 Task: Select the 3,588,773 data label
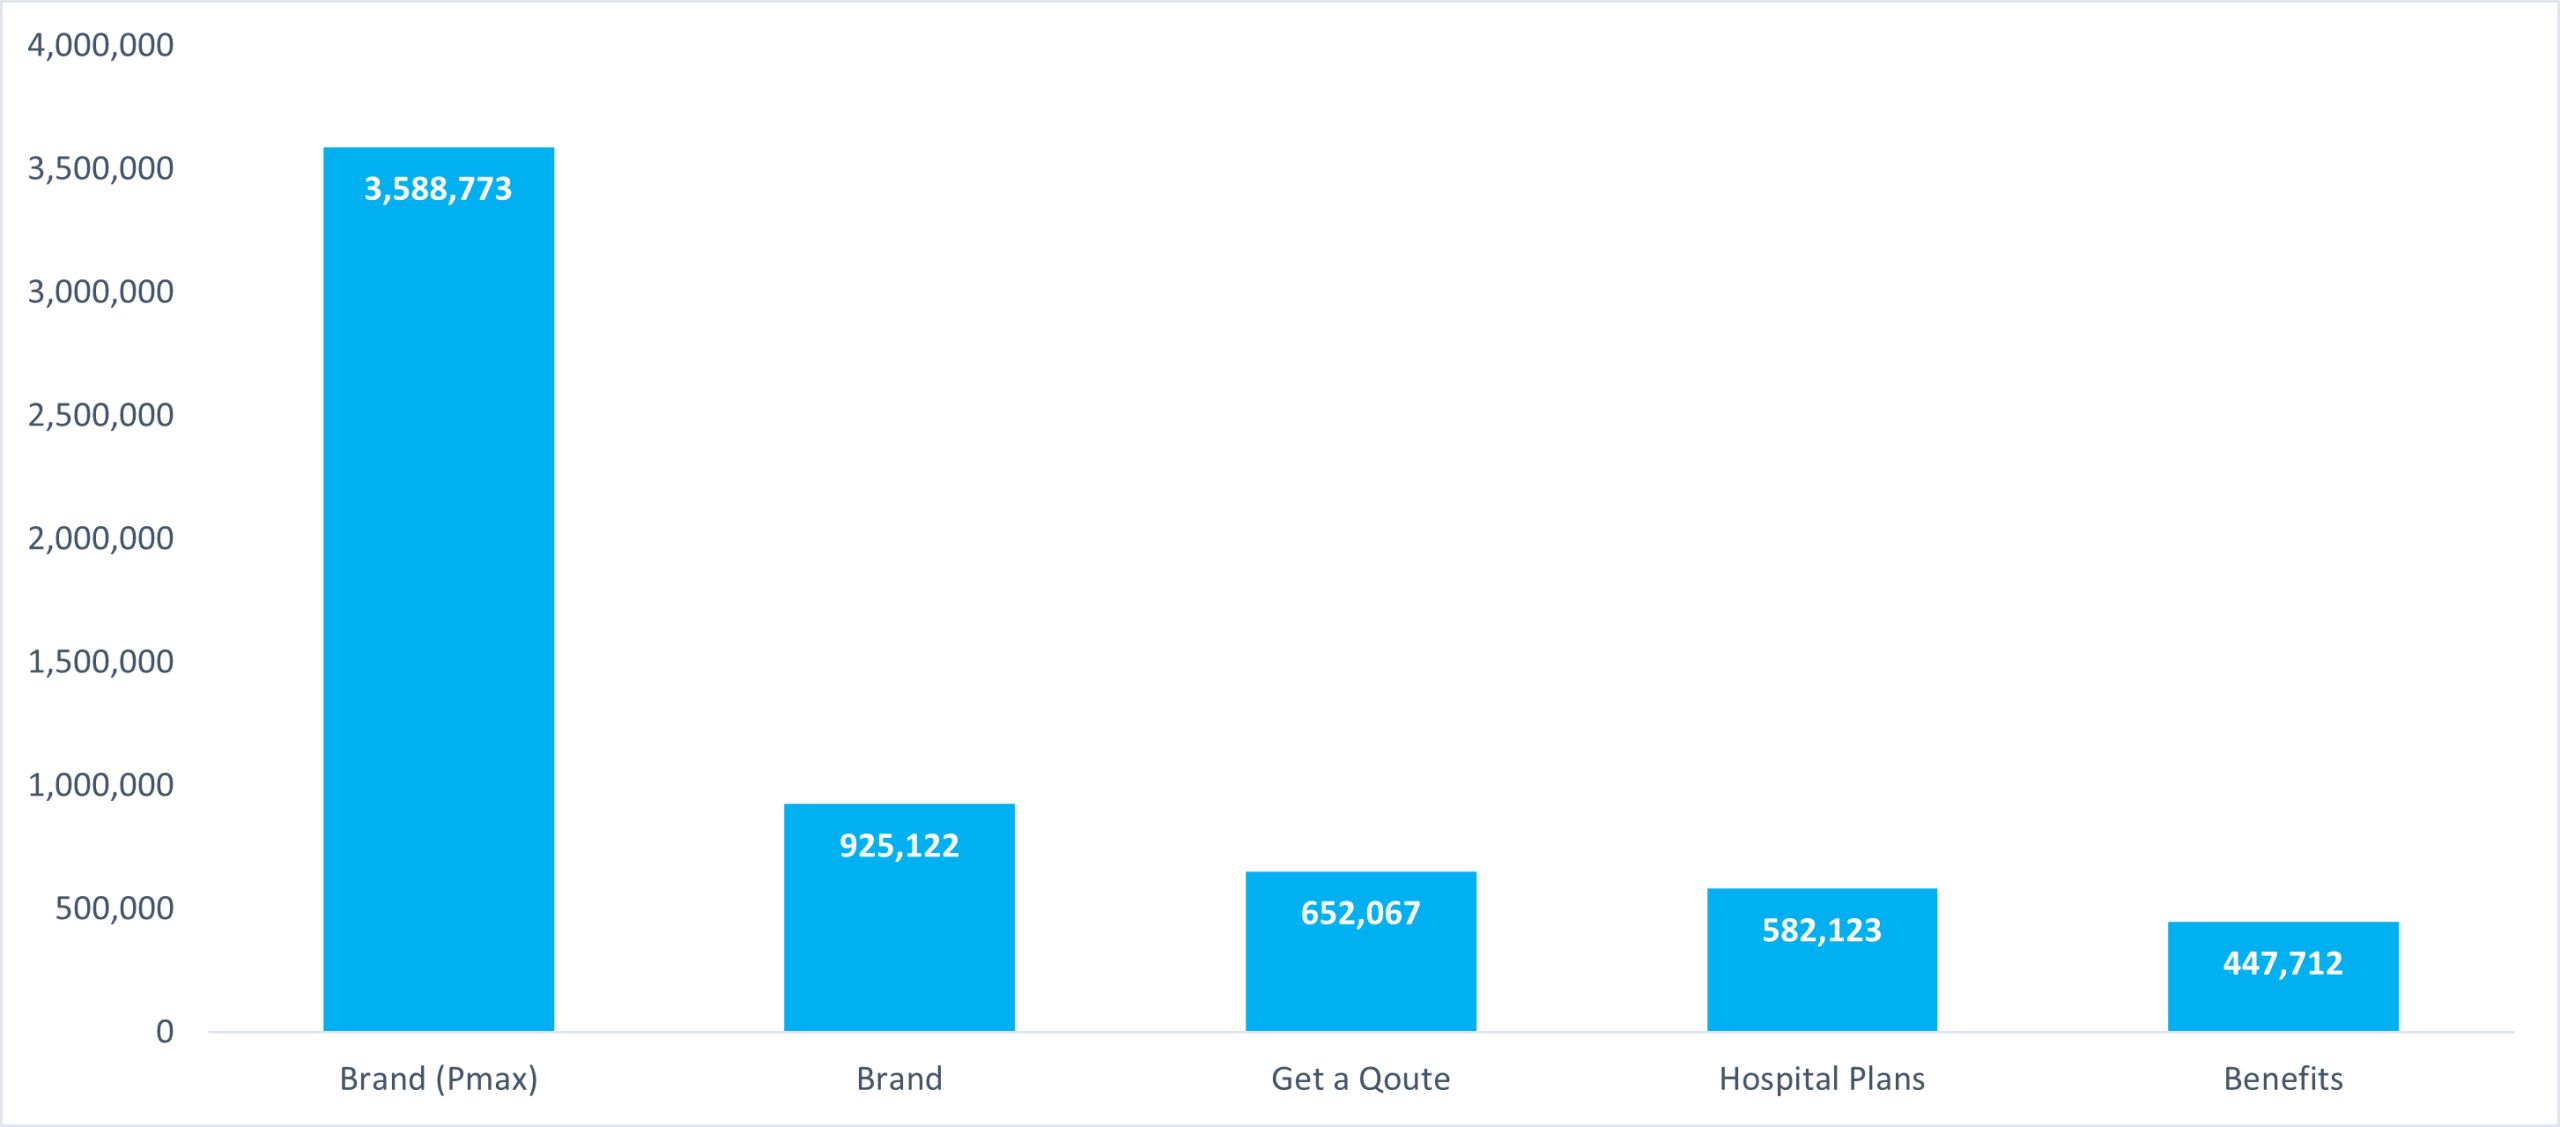[x=438, y=189]
